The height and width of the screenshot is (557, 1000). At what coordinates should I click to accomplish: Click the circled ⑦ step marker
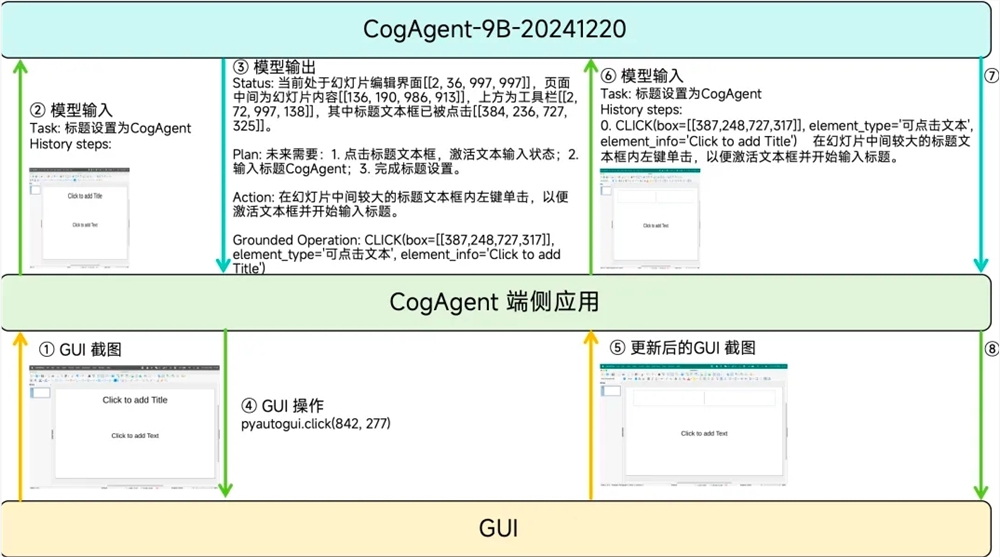click(x=990, y=75)
